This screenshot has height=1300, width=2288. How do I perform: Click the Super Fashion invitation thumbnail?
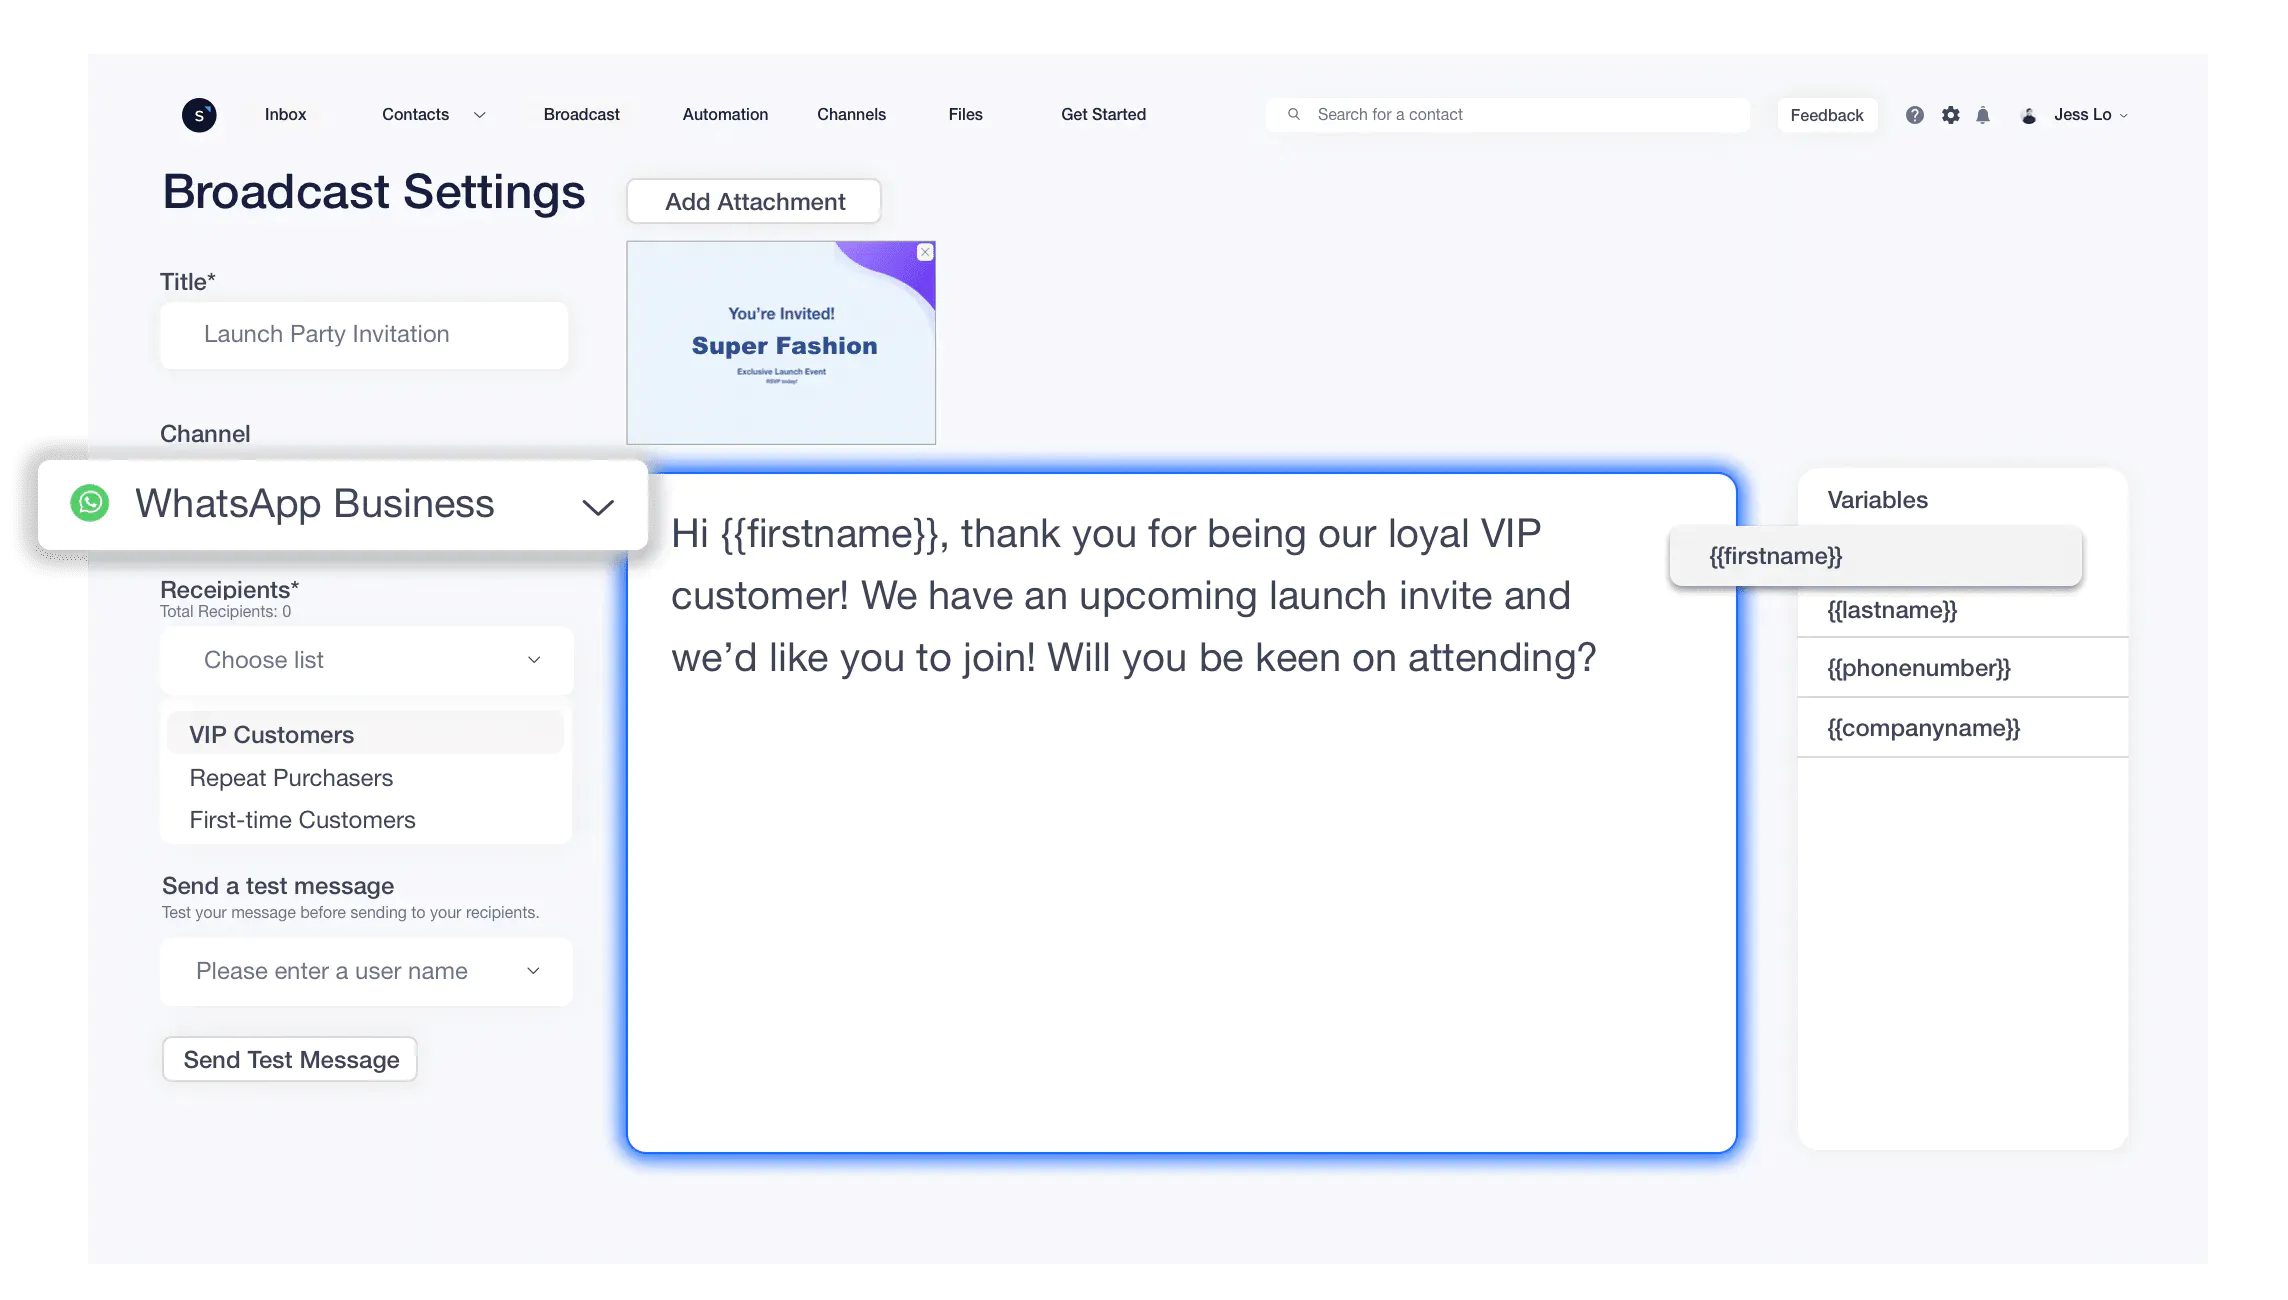(x=781, y=343)
